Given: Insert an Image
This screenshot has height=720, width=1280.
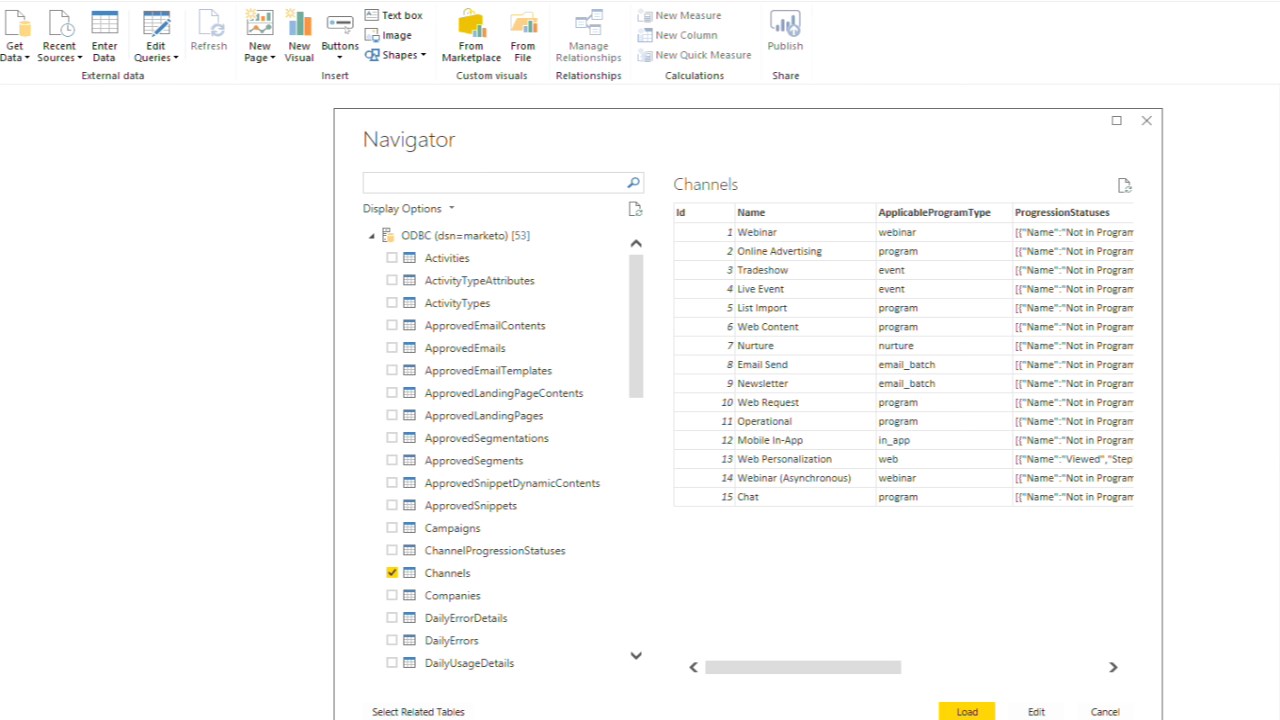Looking at the screenshot, I should [x=388, y=35].
